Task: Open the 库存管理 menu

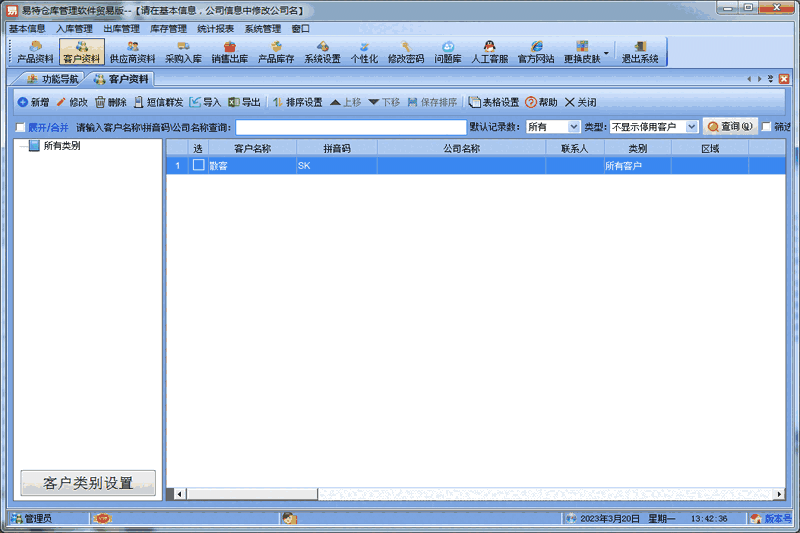Action: coord(168,29)
